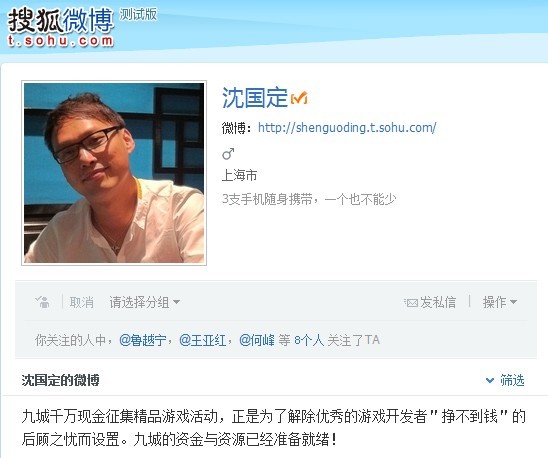Open the shenguoding.t.sohu.com profile link
The image size is (548, 458).
click(347, 128)
